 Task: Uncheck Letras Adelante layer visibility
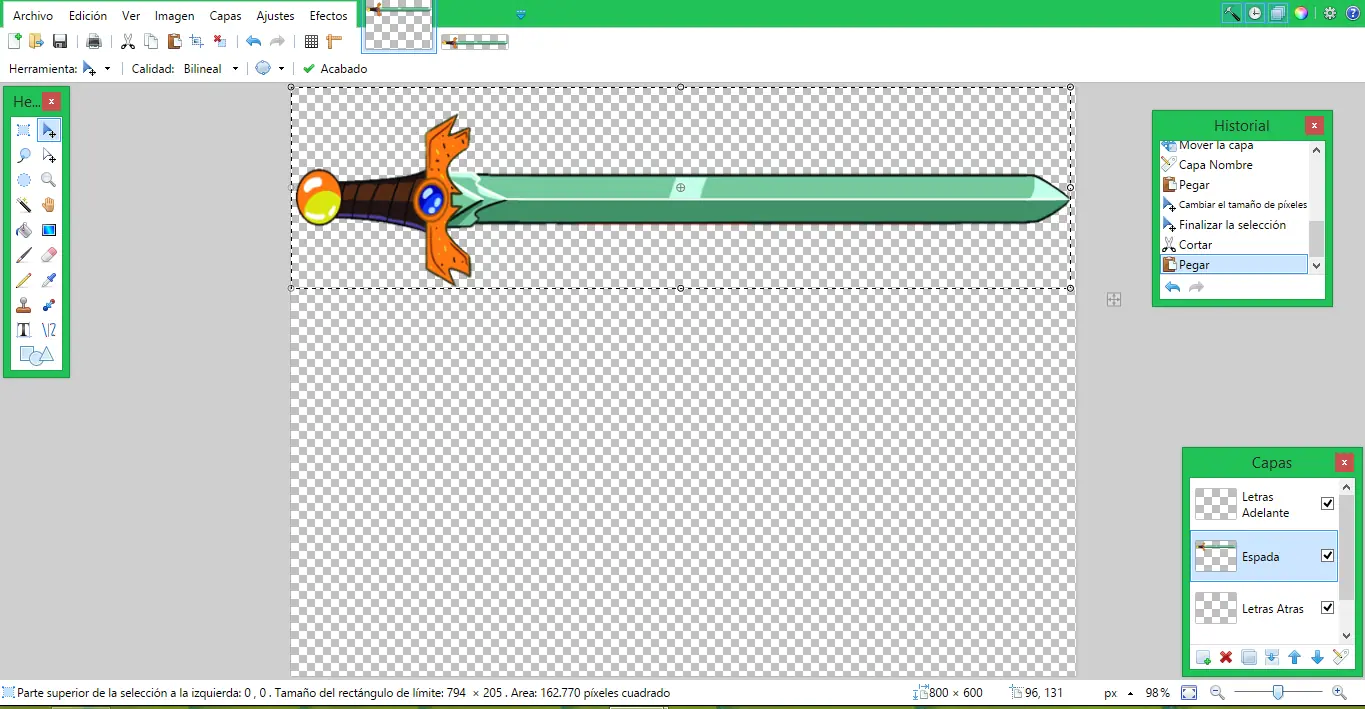tap(1328, 504)
